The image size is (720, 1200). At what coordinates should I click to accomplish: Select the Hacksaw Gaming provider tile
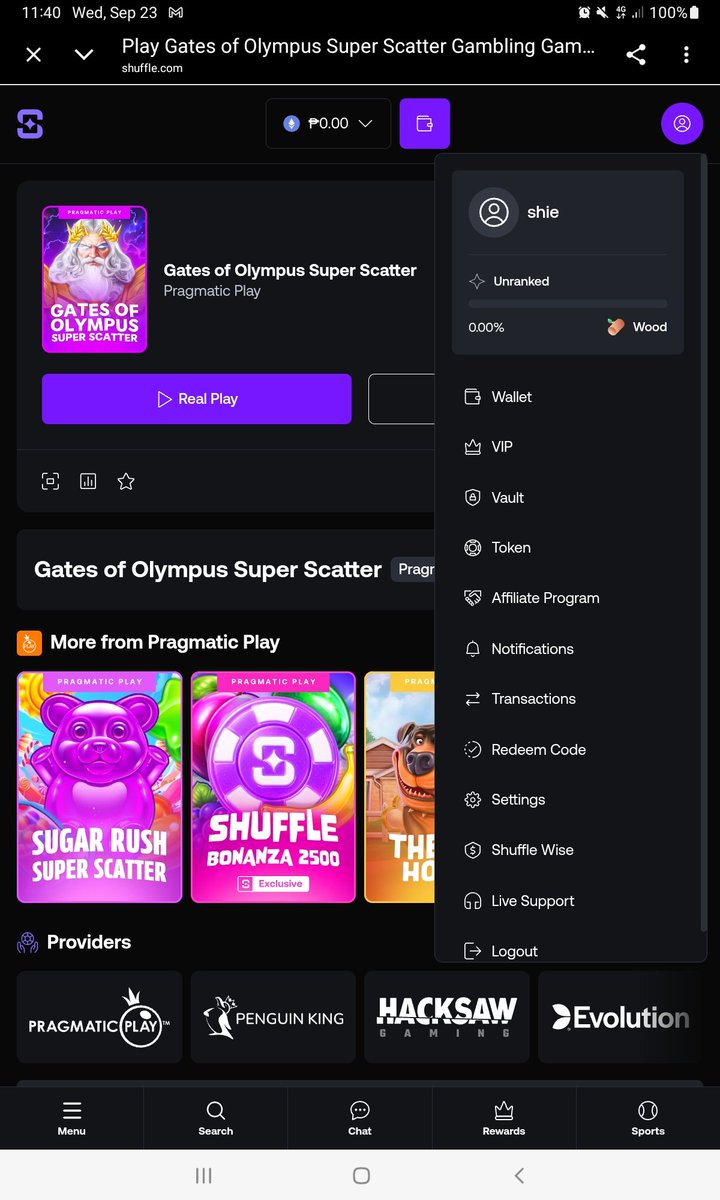pos(447,1017)
